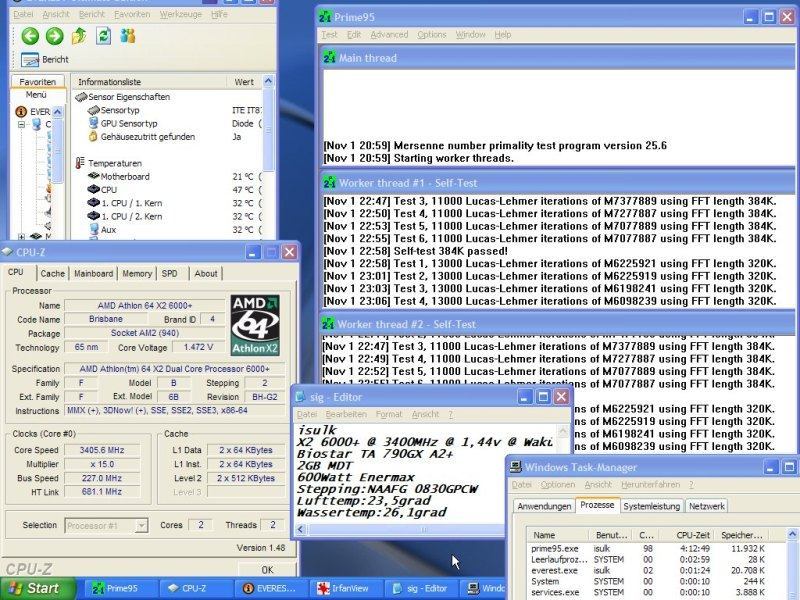Click left scroll arrow in sig Editor

pos(301,529)
